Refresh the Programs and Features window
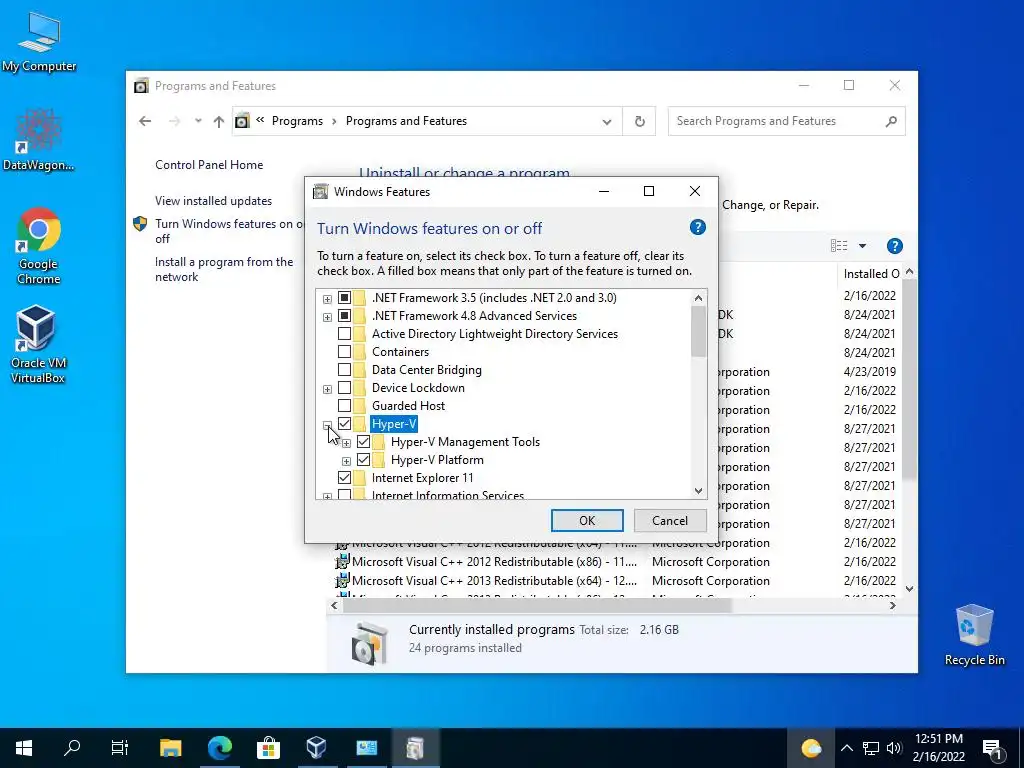1024x768 pixels. coord(639,121)
